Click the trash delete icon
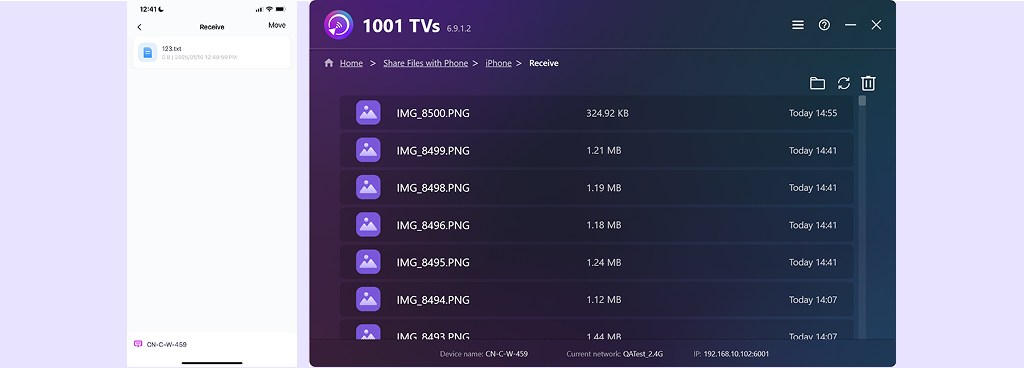Screen dimensions: 1024x368 click(x=869, y=83)
